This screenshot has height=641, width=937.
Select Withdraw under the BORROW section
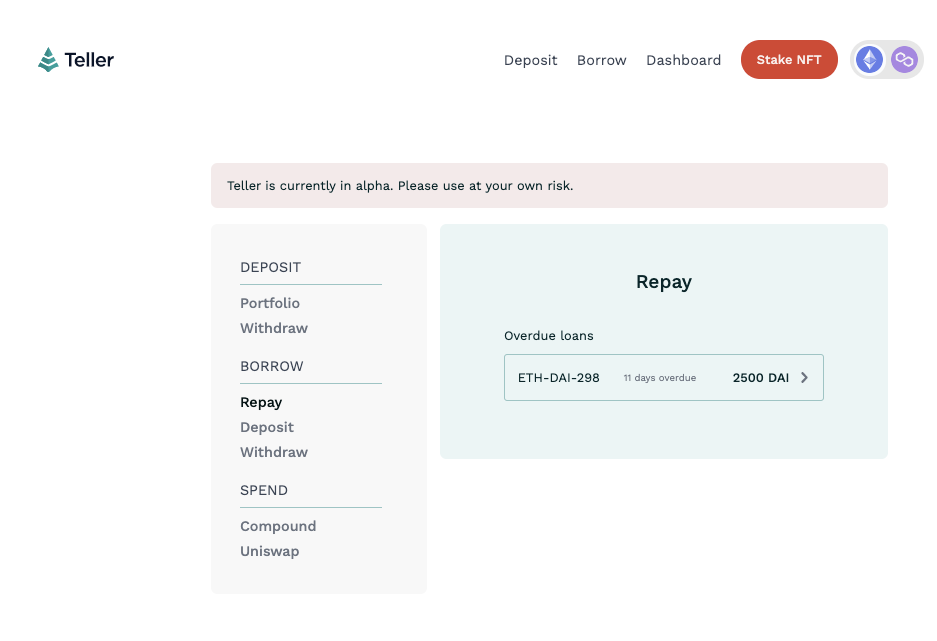(x=274, y=452)
